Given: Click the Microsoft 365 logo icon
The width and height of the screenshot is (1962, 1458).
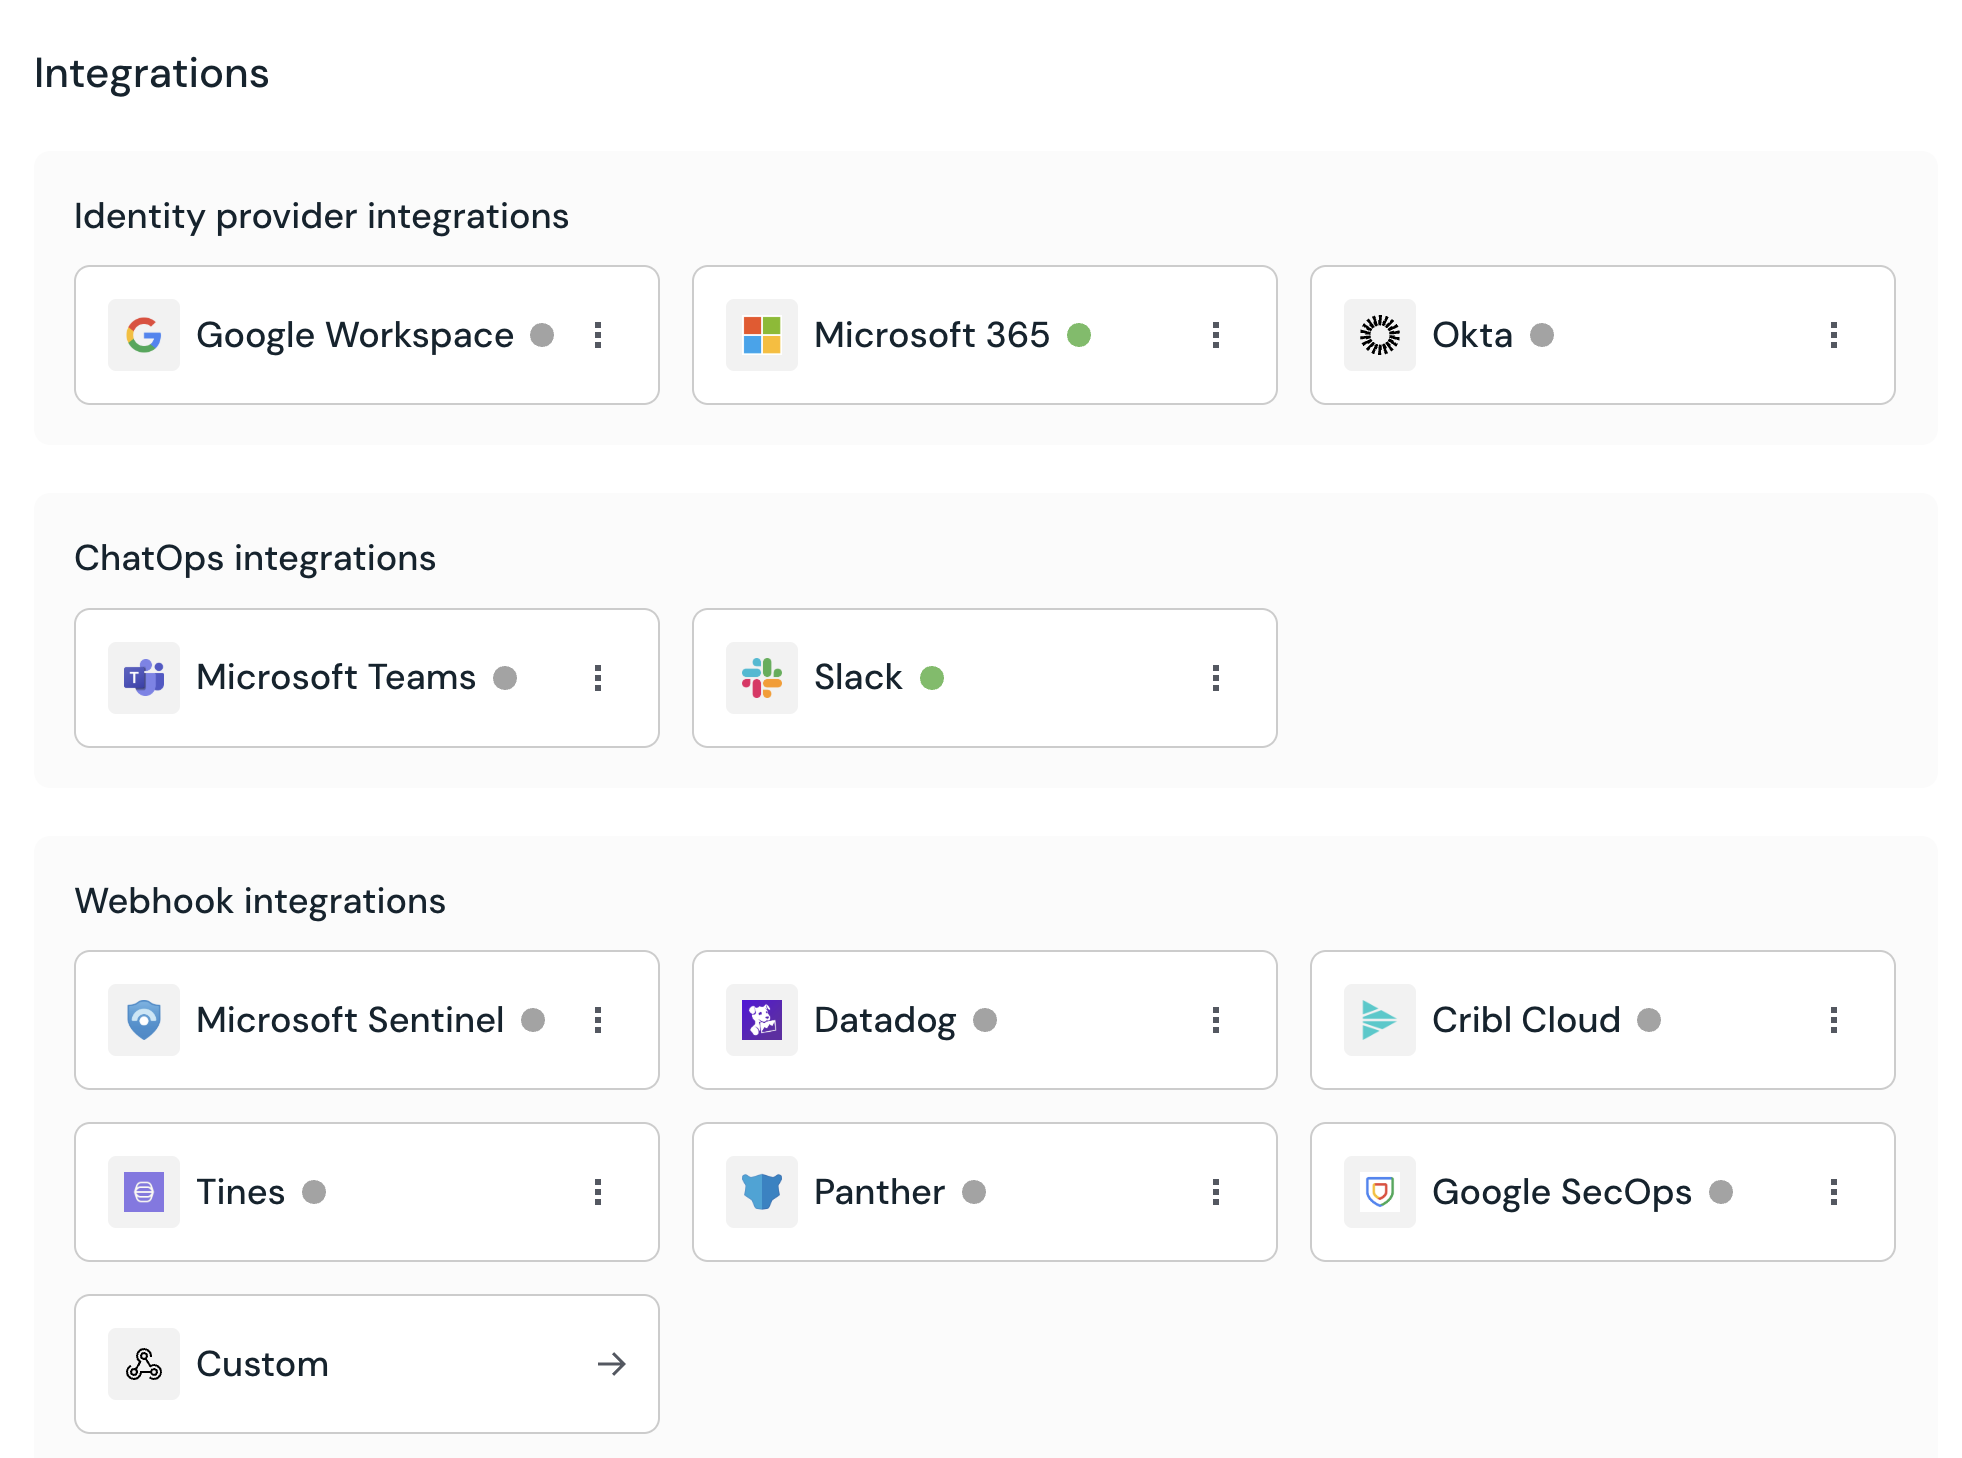Looking at the screenshot, I should (x=761, y=335).
